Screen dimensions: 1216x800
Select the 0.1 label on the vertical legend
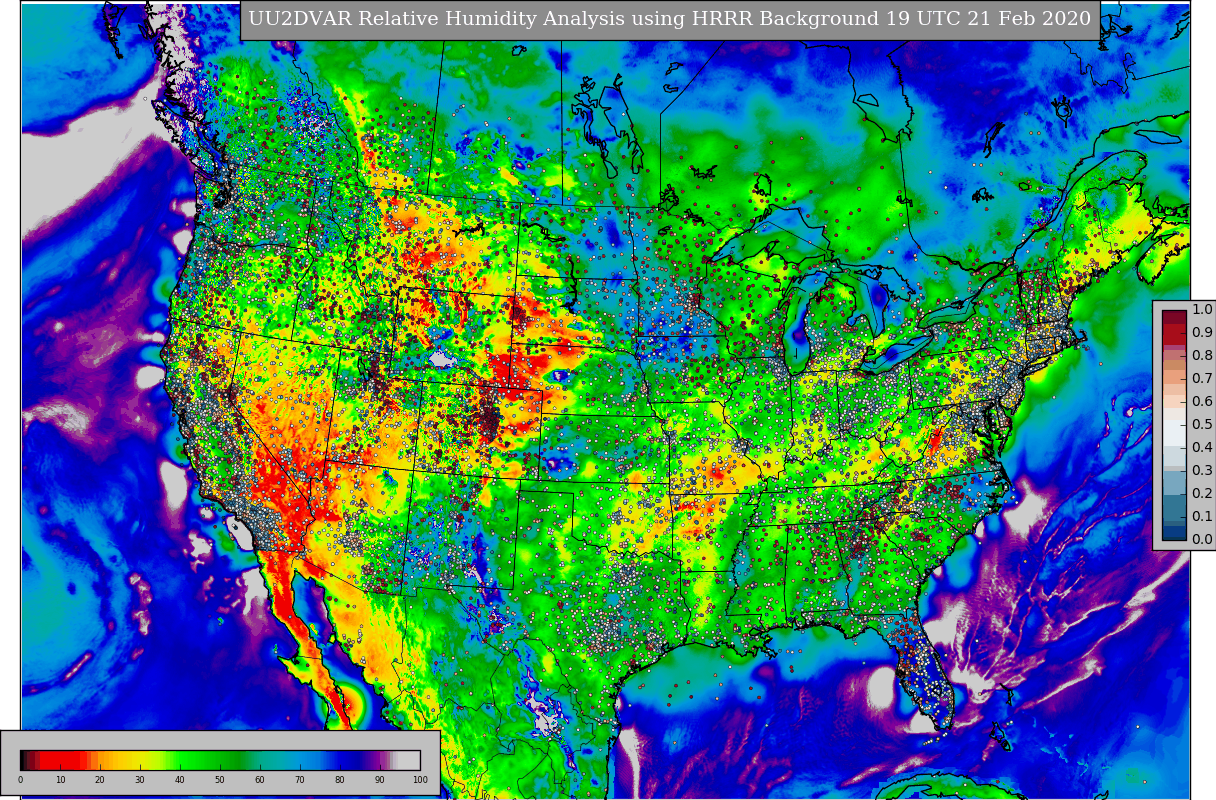coord(1202,517)
